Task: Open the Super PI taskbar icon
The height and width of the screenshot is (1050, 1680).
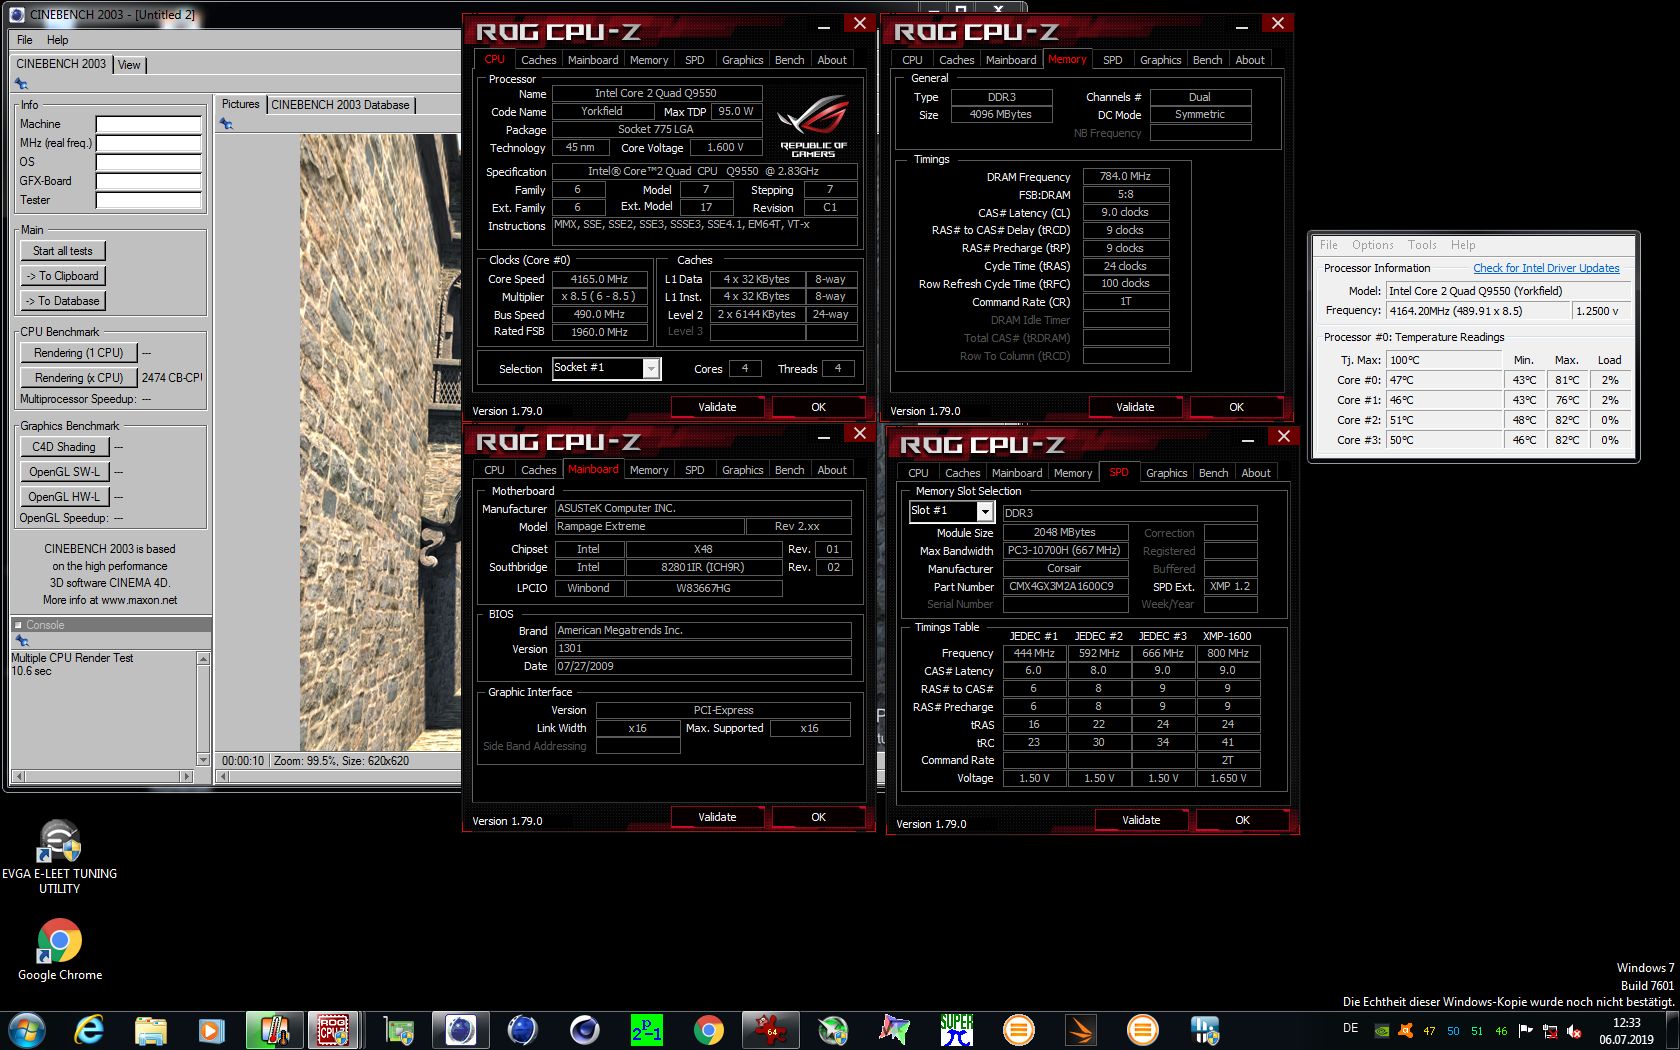Action: click(957, 1030)
